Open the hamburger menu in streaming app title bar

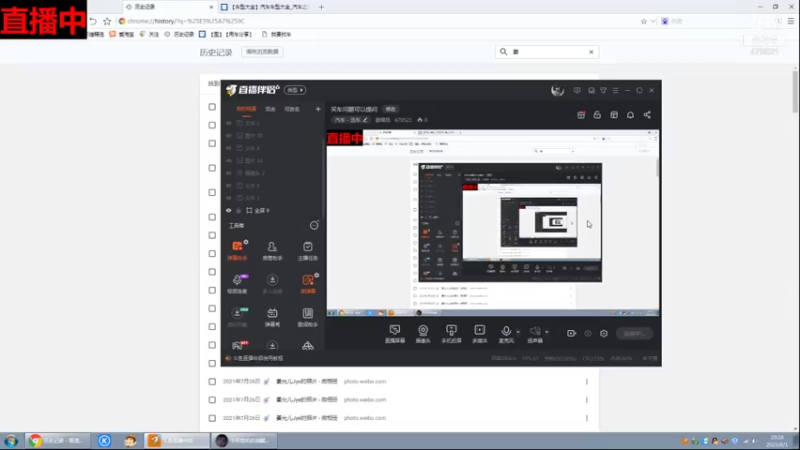point(615,90)
